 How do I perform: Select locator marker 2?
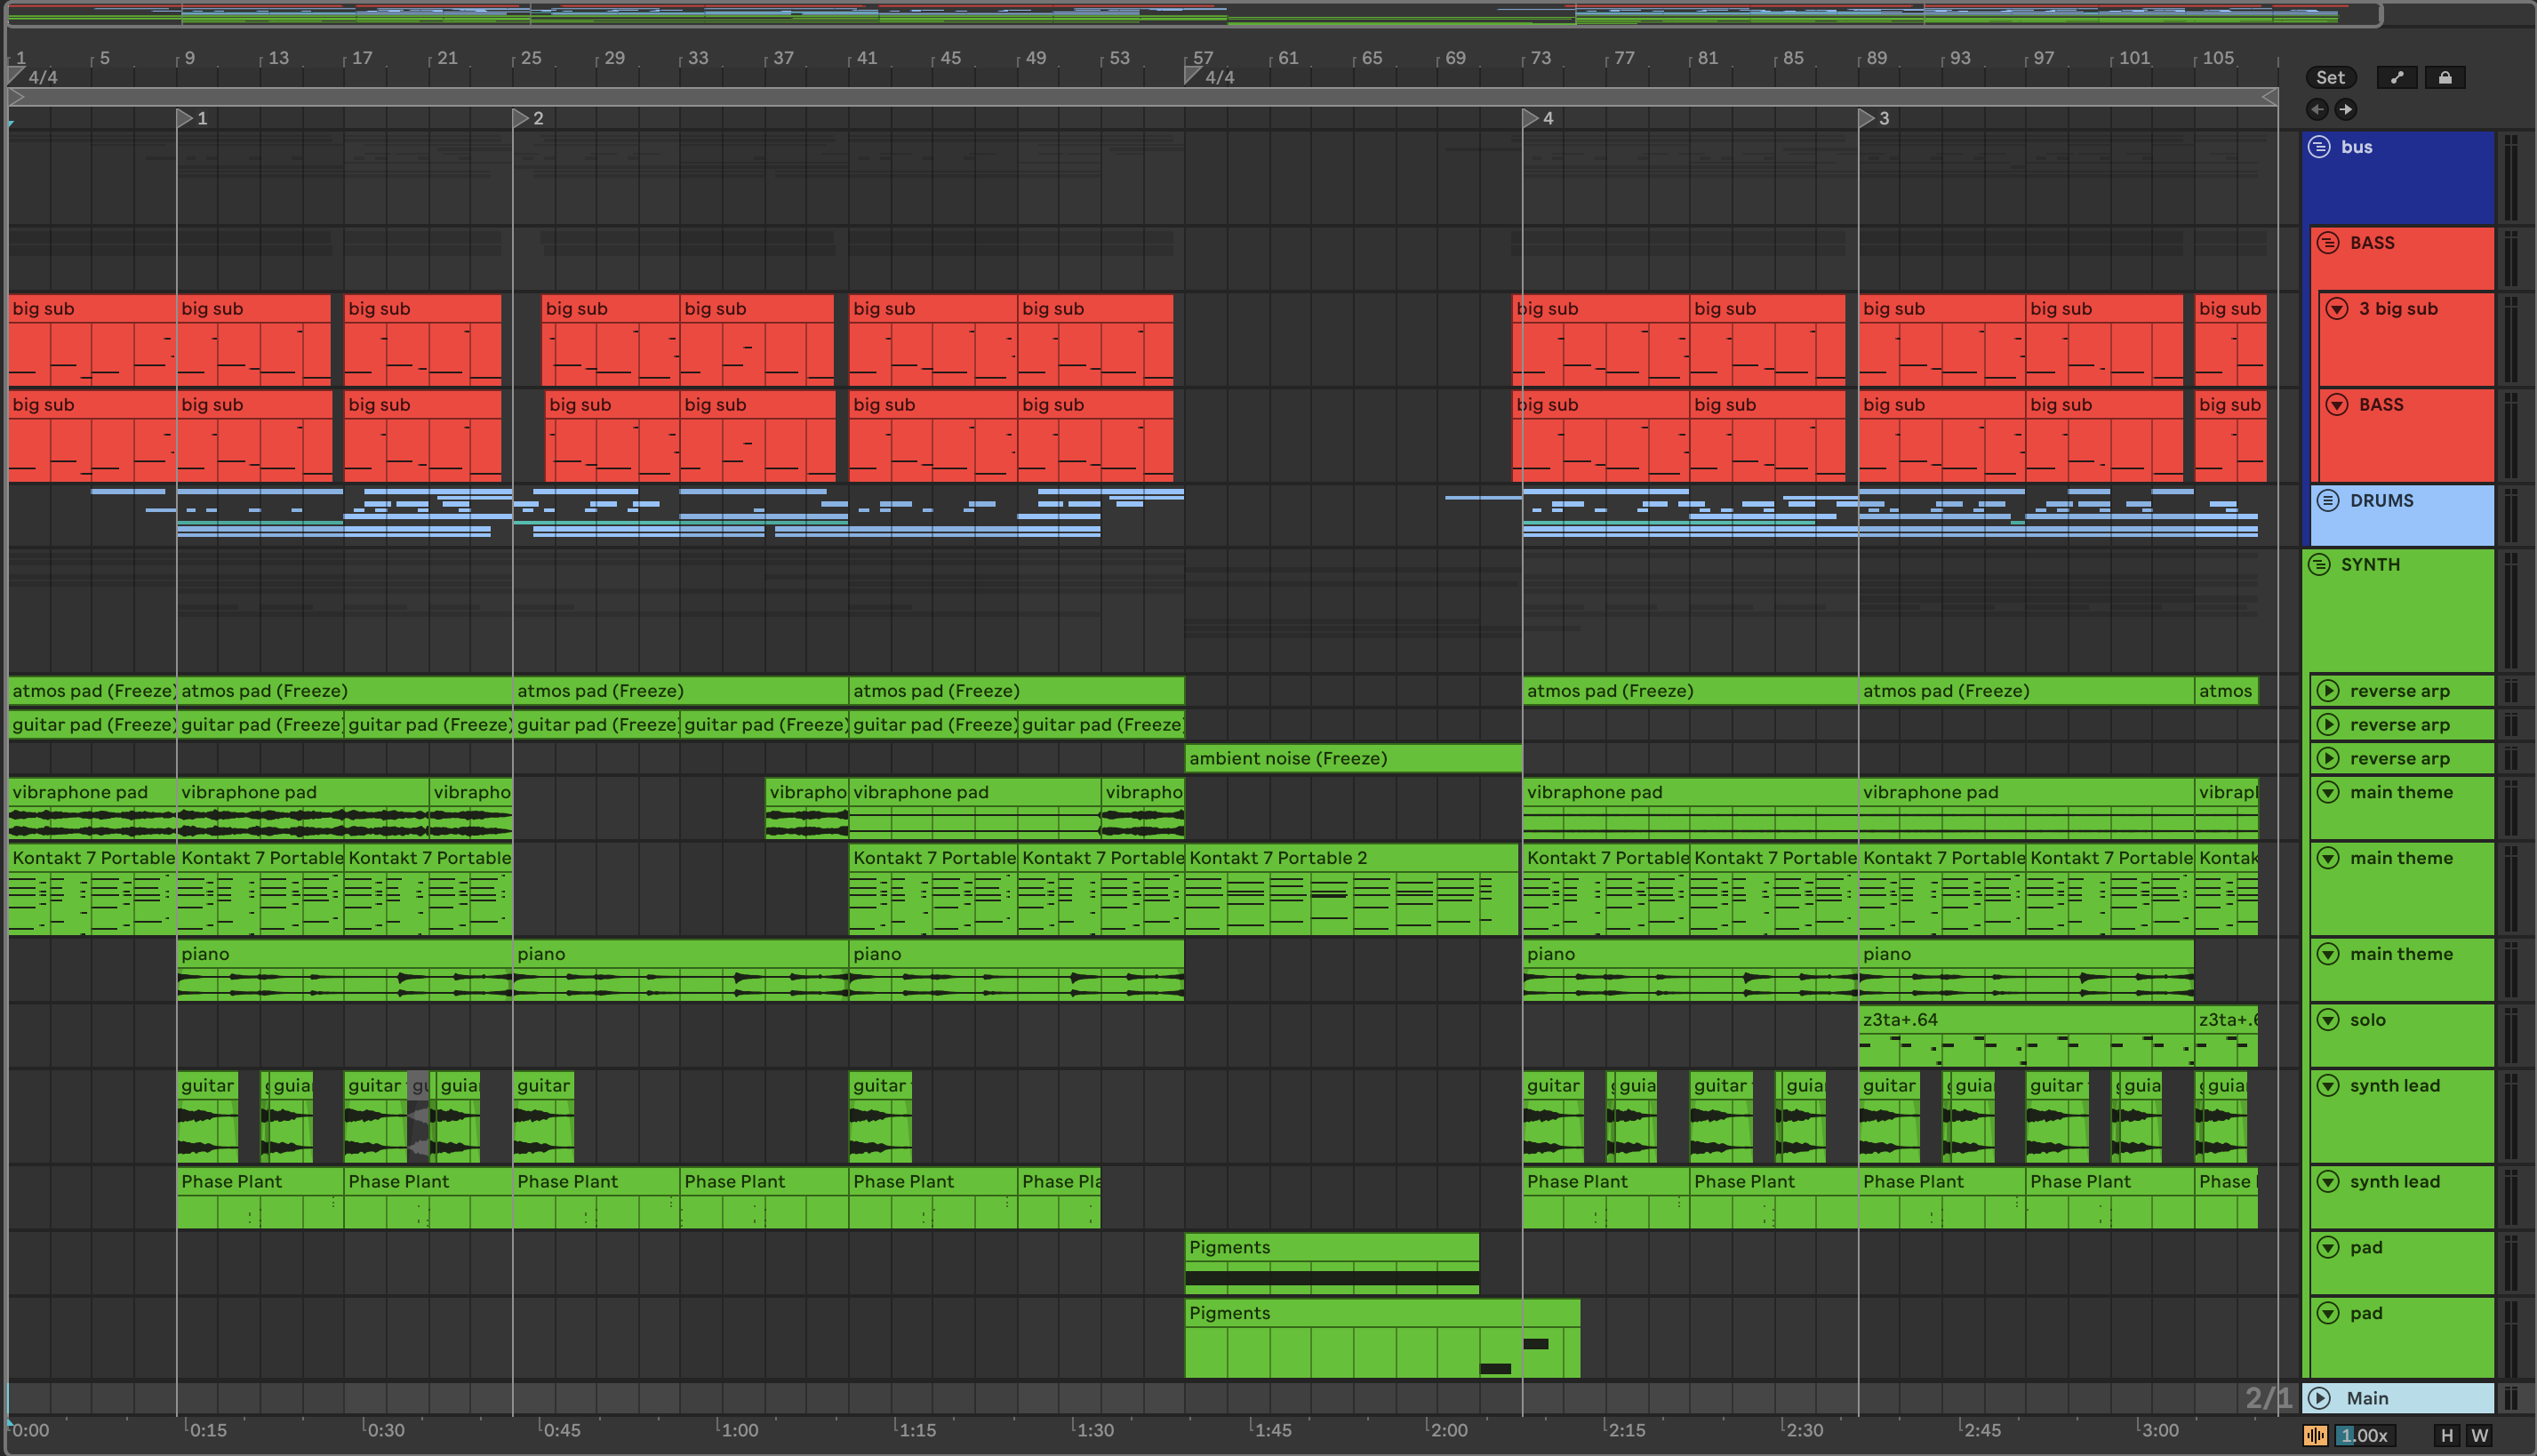point(521,118)
